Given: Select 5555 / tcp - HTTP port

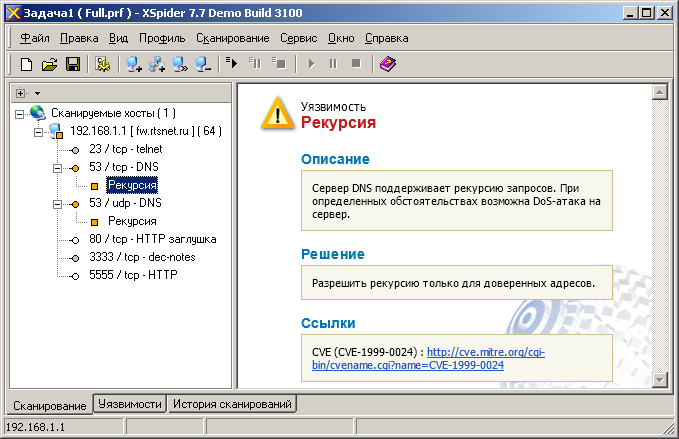Looking at the screenshot, I should [x=133, y=275].
